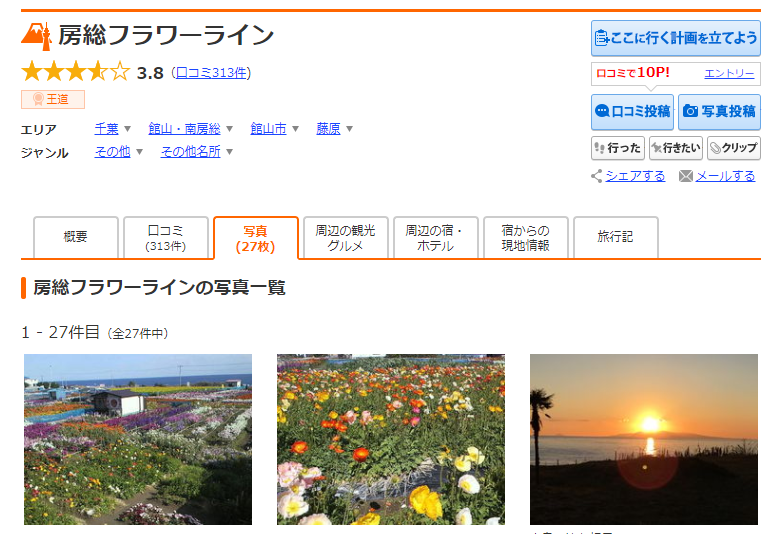Expand the その他名所 dropdown arrow
This screenshot has width=774, height=534.
230,152
